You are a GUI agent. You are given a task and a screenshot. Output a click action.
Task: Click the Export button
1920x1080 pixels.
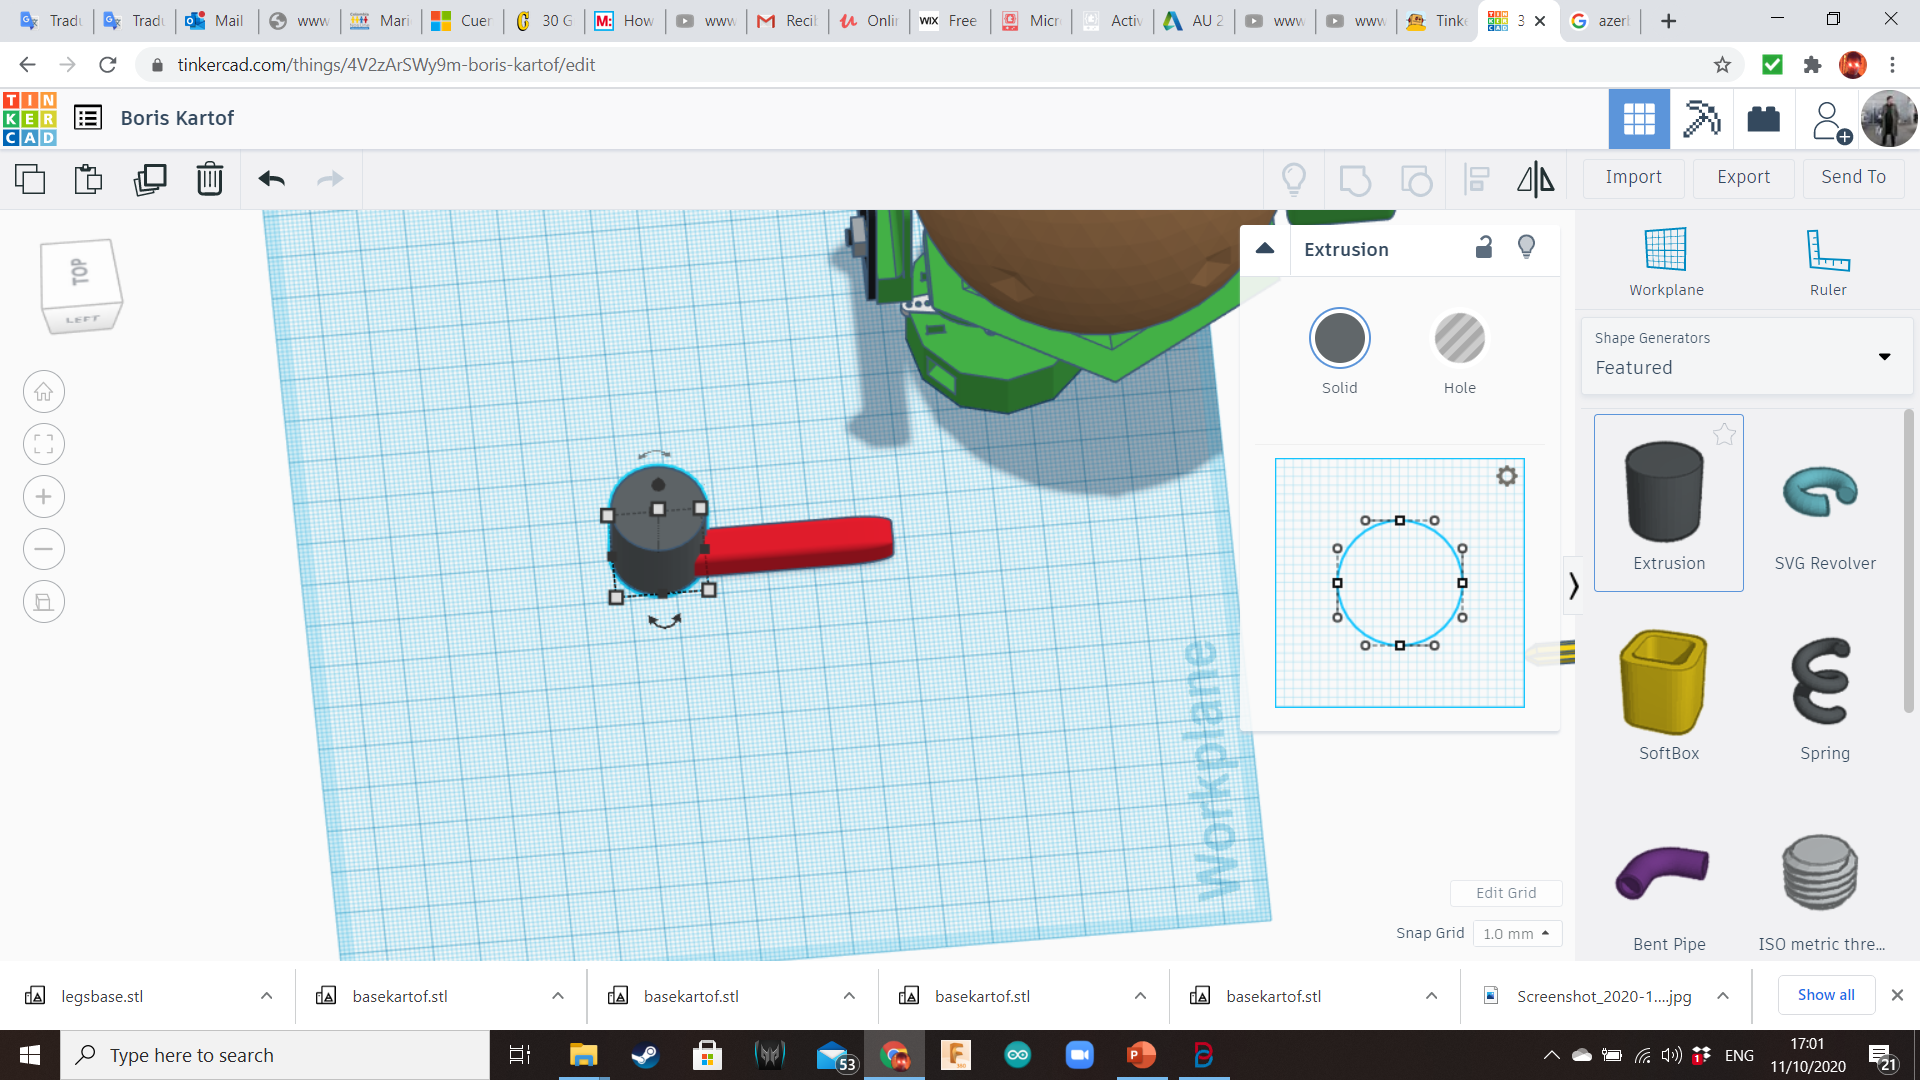[1743, 177]
